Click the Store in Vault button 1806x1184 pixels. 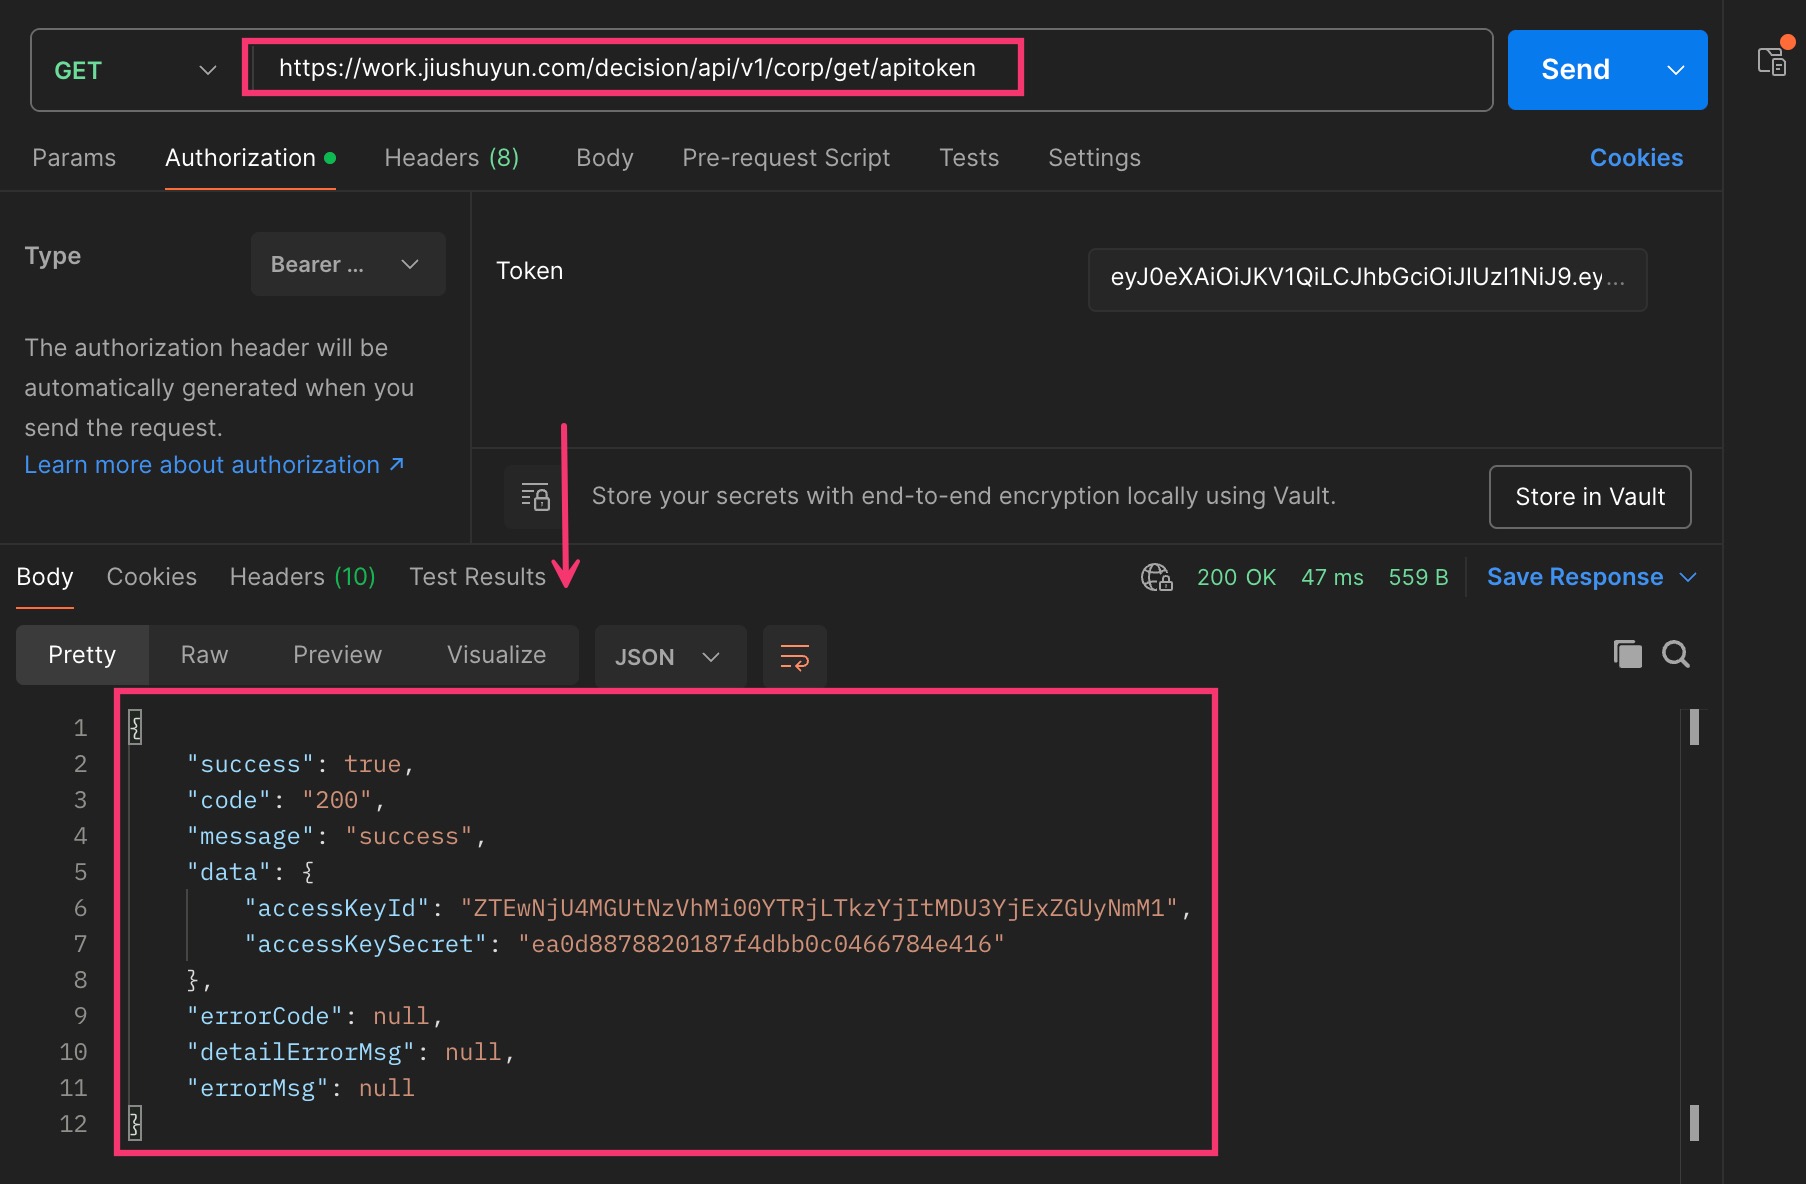[1589, 497]
